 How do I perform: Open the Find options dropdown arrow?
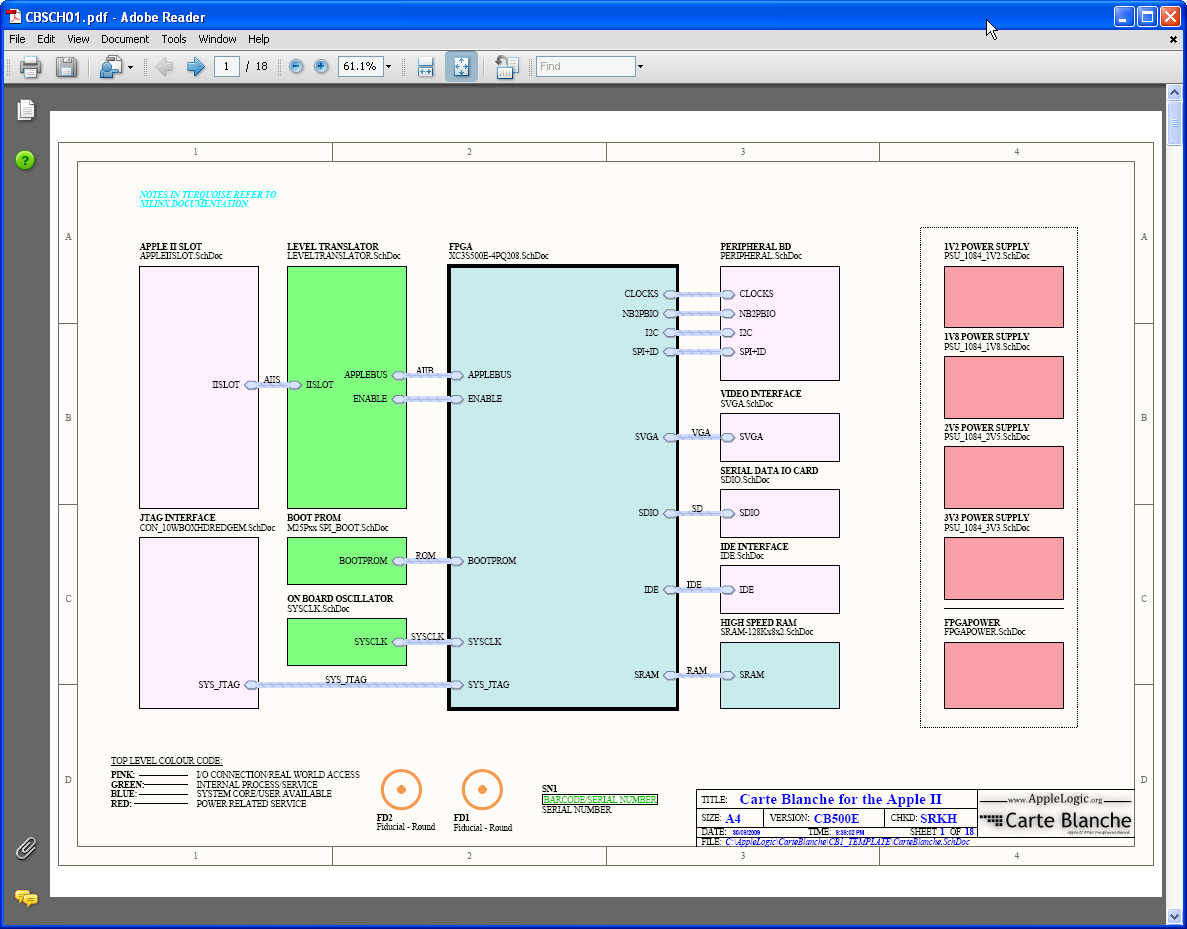(x=640, y=67)
